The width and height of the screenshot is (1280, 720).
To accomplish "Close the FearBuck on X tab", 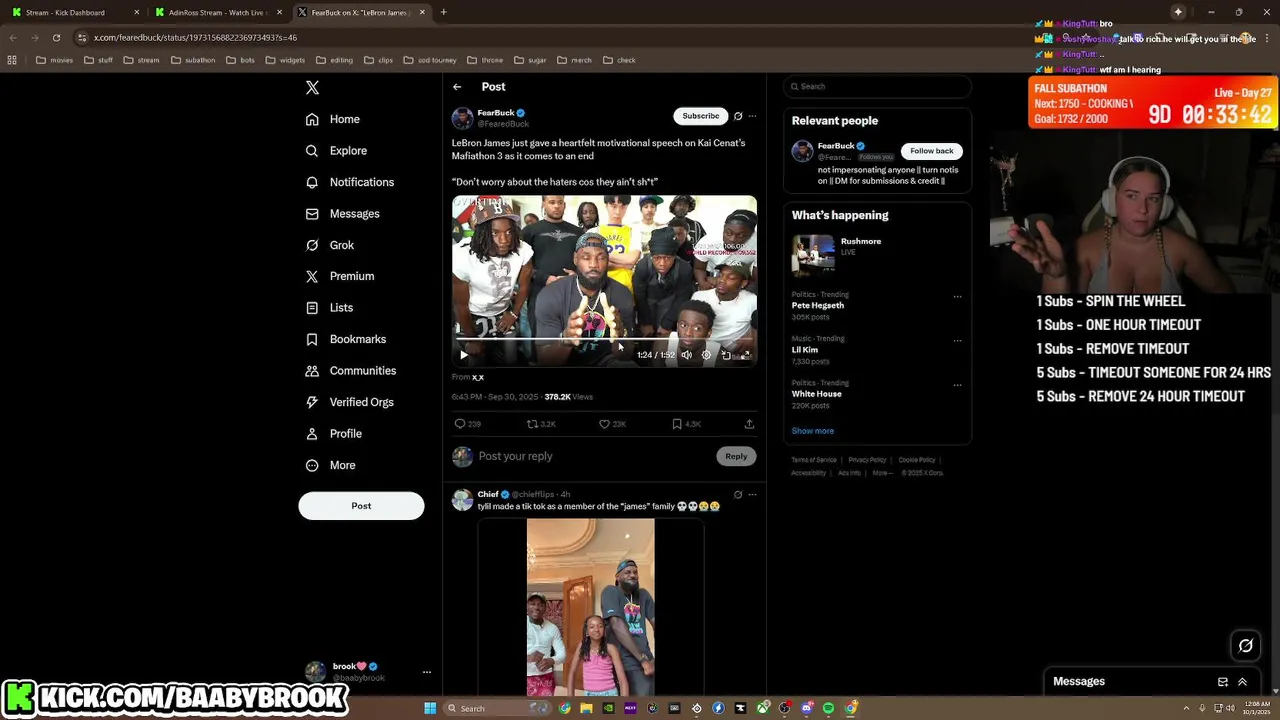I will [x=423, y=12].
